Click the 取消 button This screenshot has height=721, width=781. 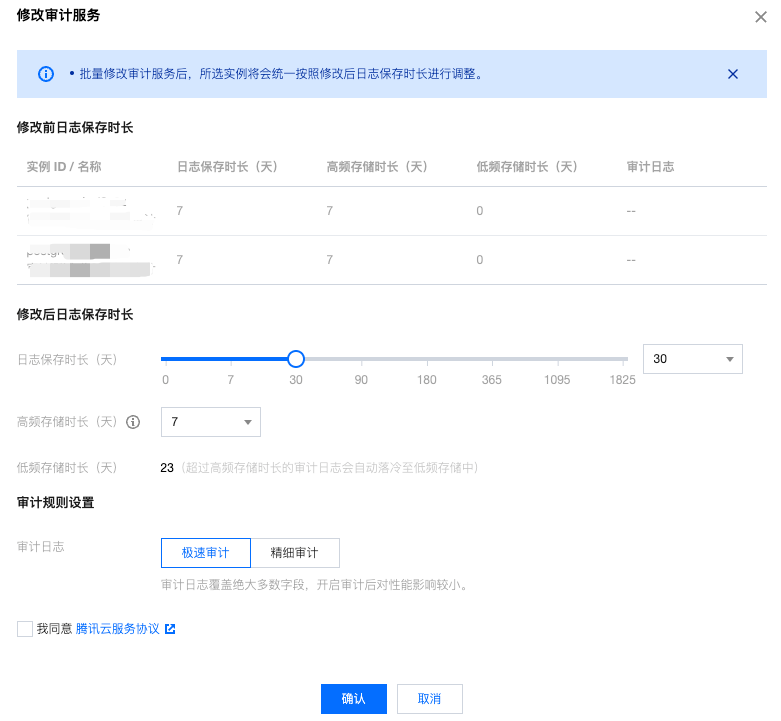(x=429, y=699)
